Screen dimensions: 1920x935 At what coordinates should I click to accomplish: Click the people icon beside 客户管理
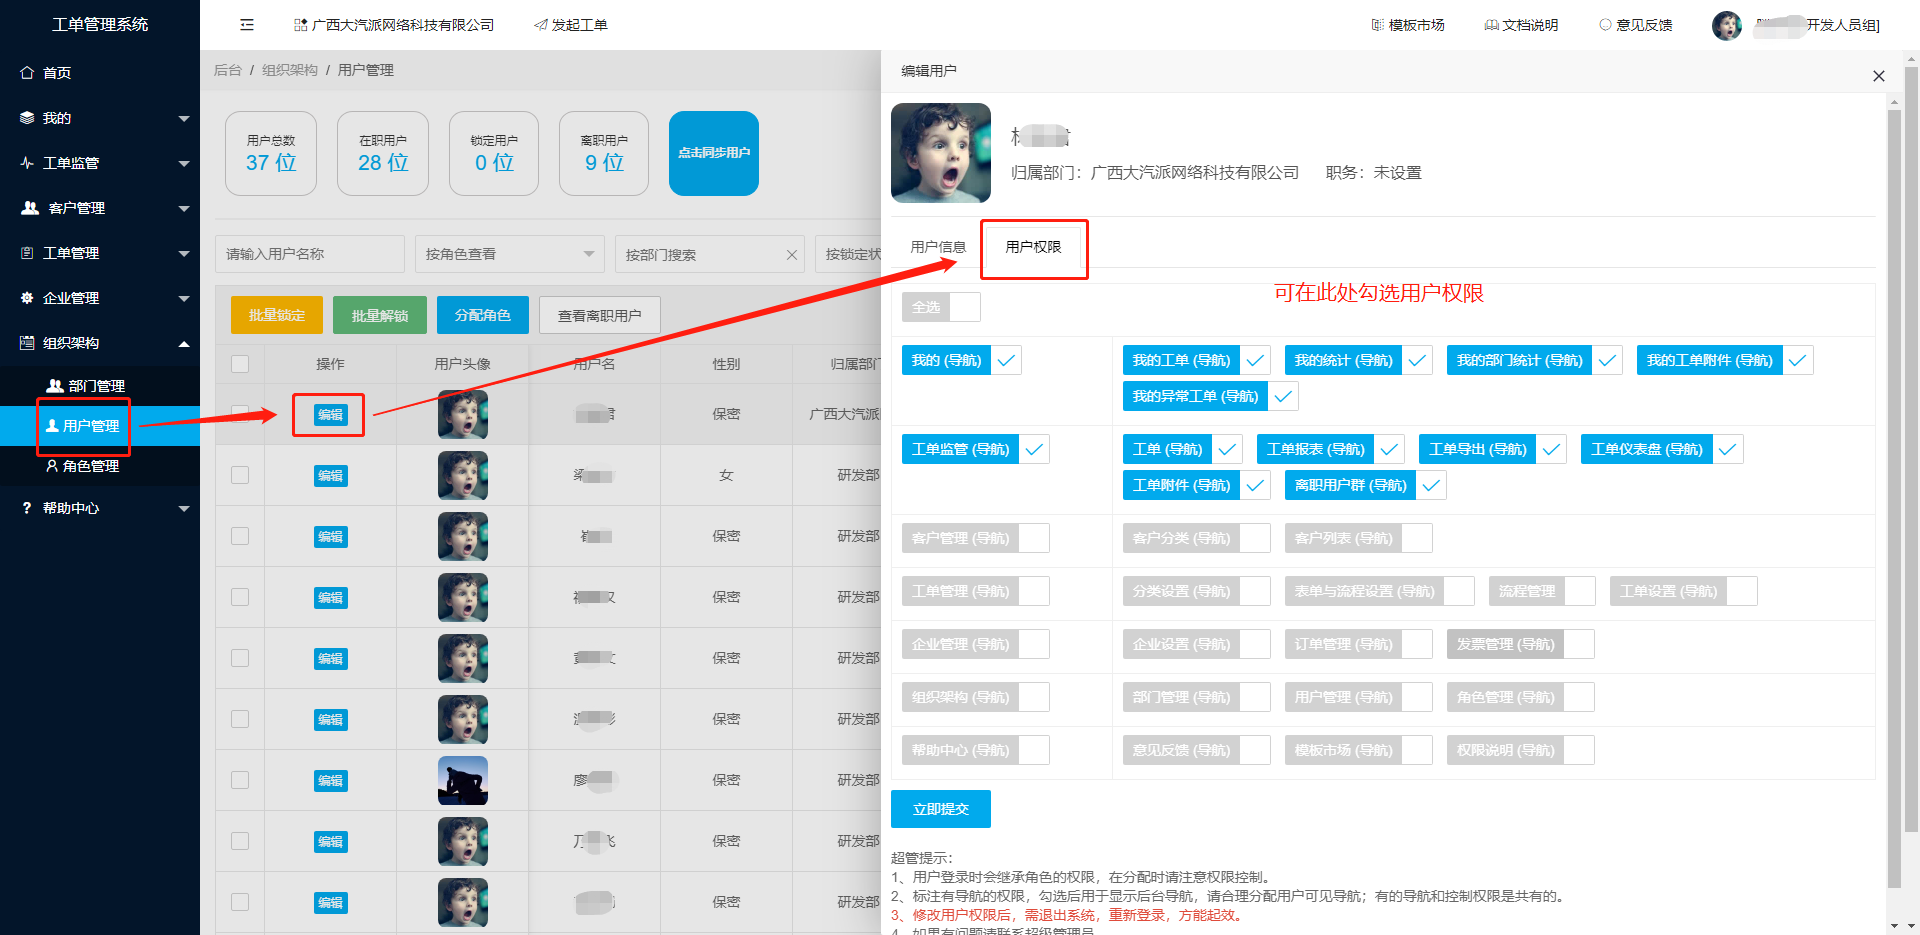(30, 208)
